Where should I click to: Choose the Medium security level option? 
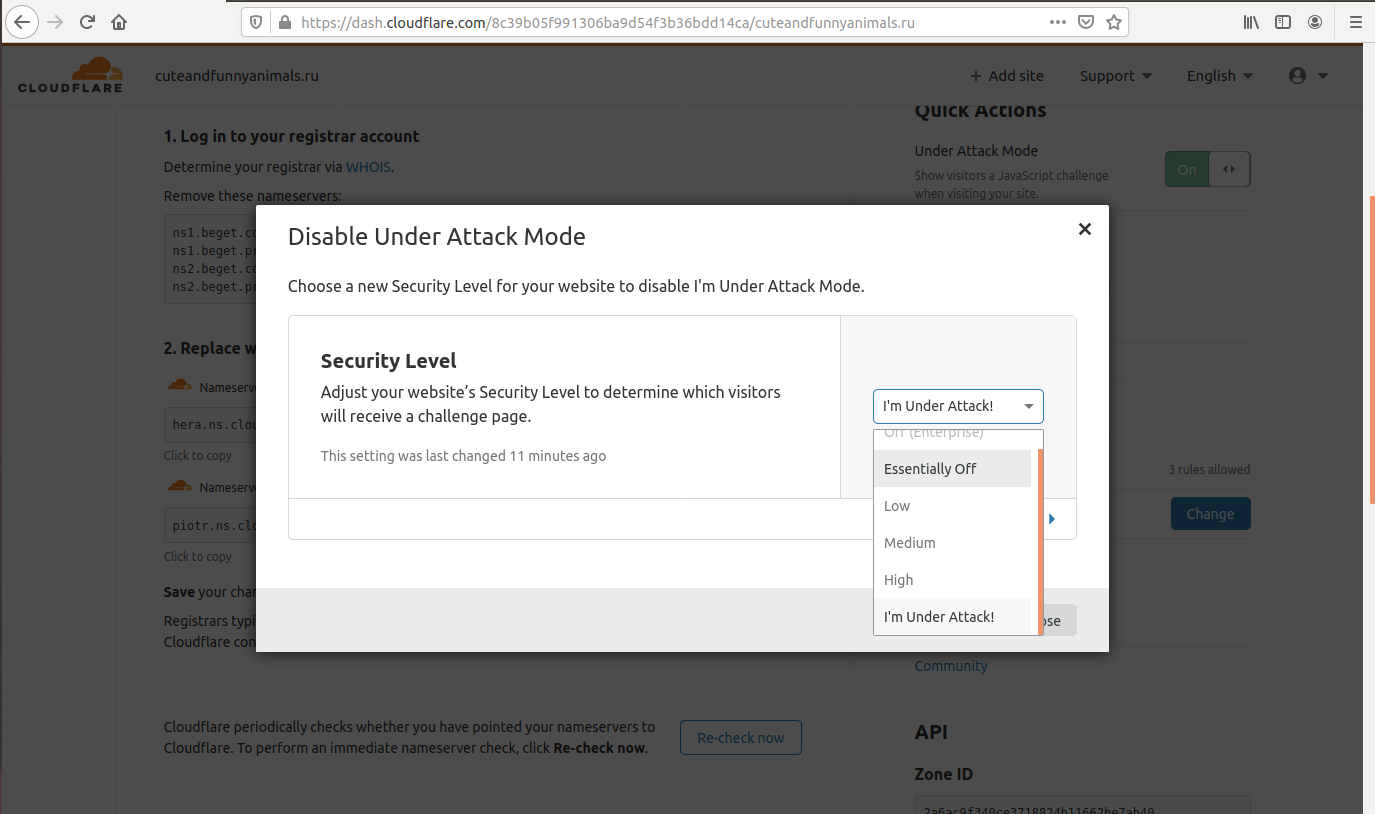[x=910, y=543]
